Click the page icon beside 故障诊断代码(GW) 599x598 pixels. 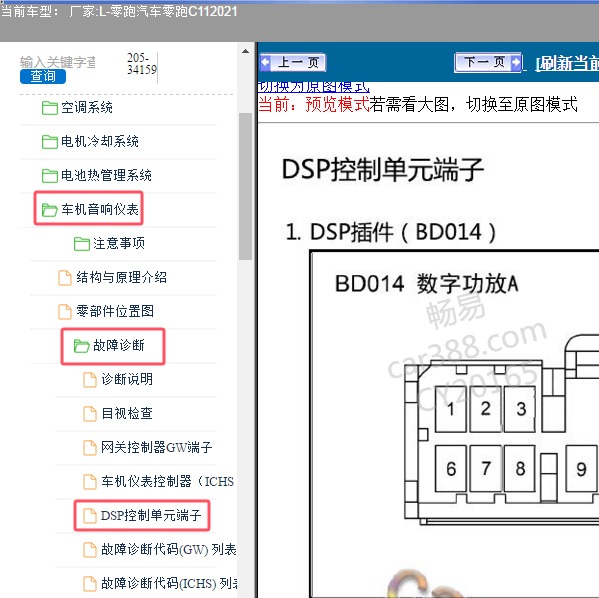click(90, 550)
